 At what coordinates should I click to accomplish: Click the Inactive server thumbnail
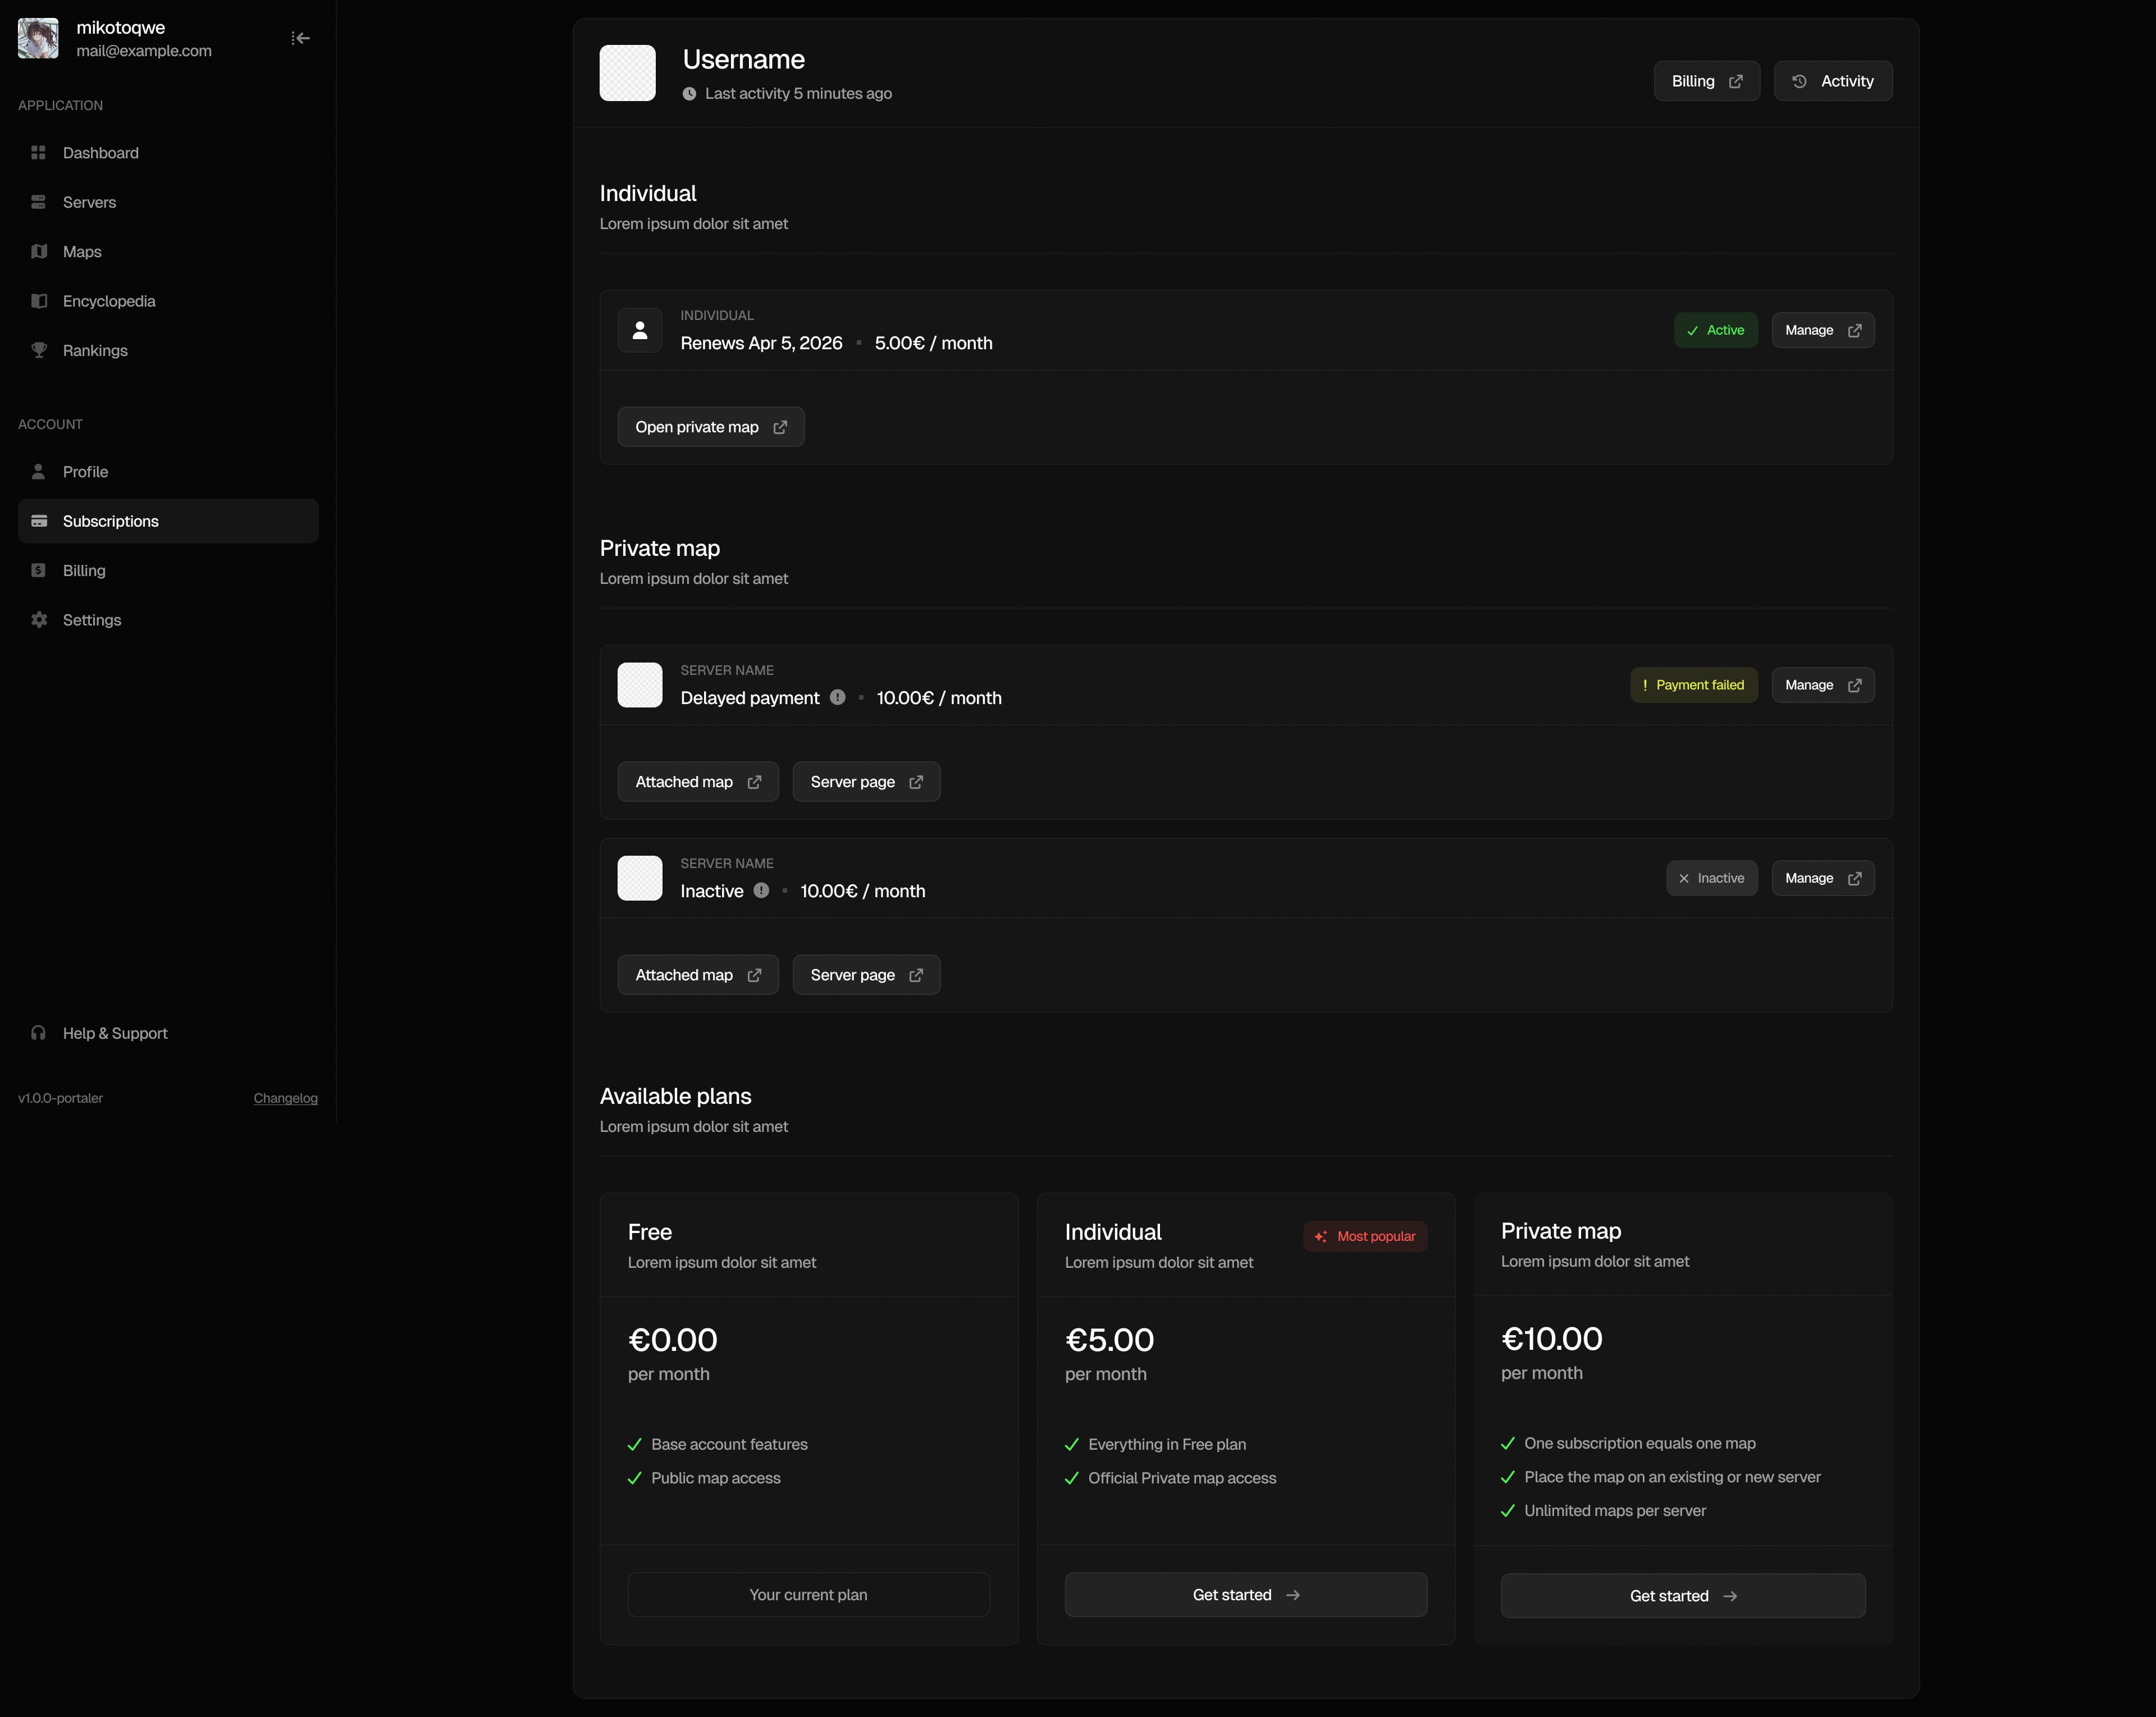640,878
